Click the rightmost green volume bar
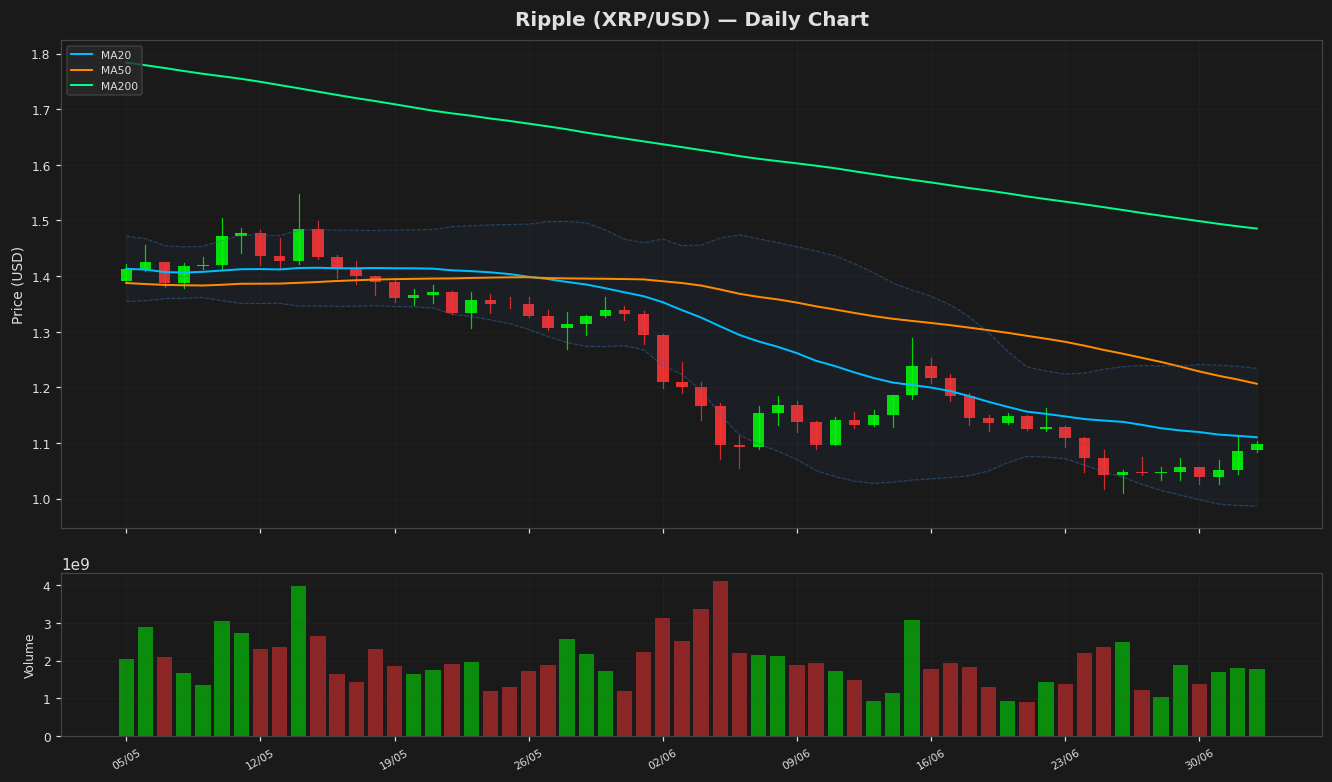 pyautogui.click(x=1257, y=703)
